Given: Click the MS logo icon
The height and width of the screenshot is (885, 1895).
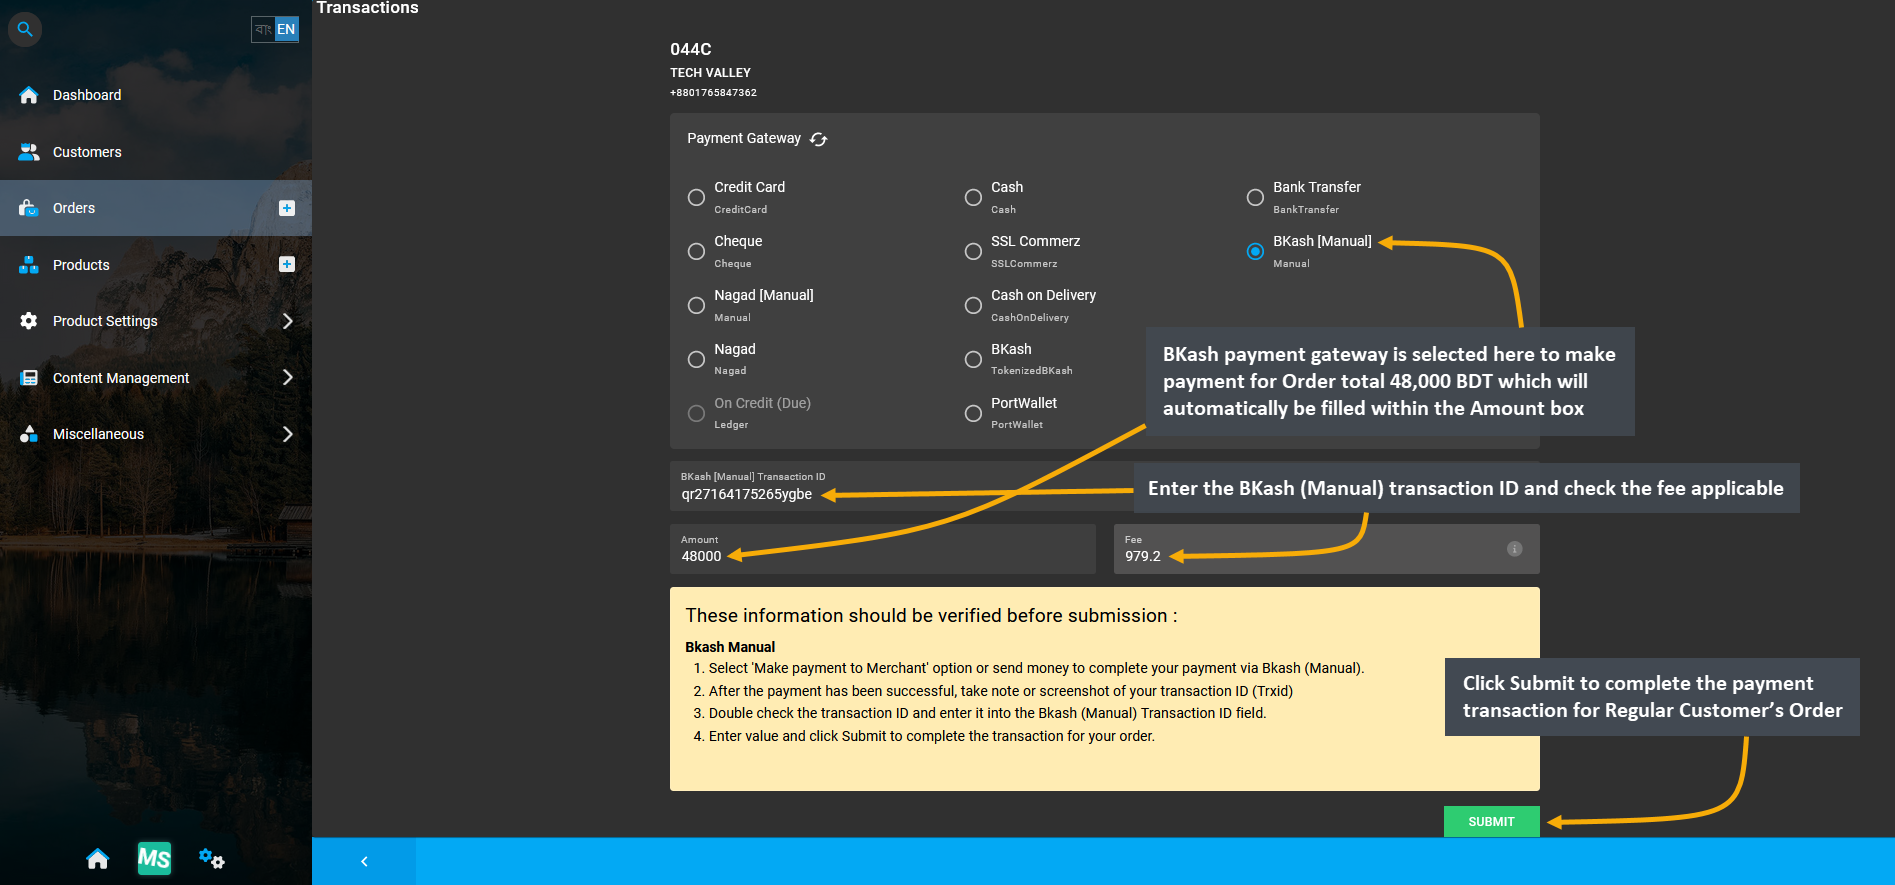Looking at the screenshot, I should [x=154, y=858].
